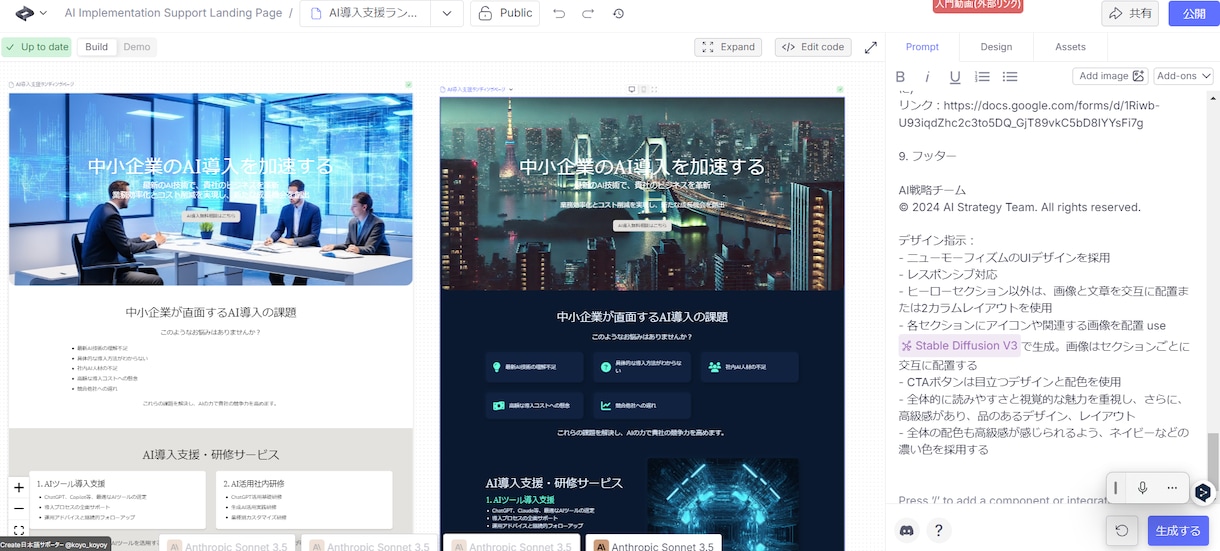Viewport: 1220px width, 551px height.
Task: Click the 共有 share button
Action: click(x=1130, y=14)
